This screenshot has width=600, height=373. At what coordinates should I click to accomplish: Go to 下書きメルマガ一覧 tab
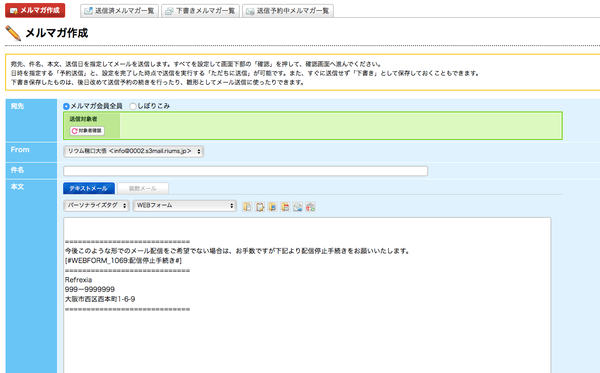(x=201, y=11)
